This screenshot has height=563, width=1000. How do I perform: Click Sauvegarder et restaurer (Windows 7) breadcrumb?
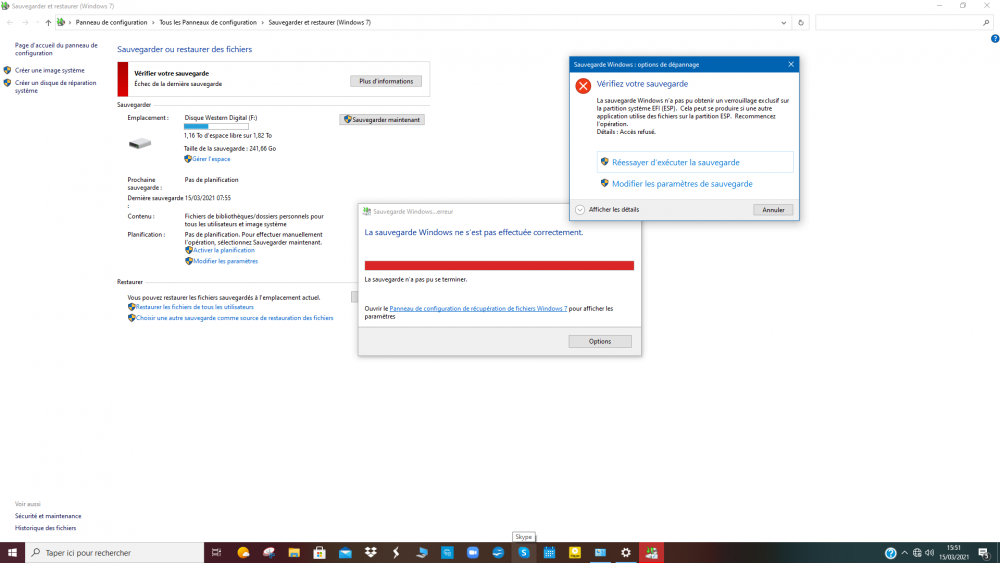click(x=320, y=22)
